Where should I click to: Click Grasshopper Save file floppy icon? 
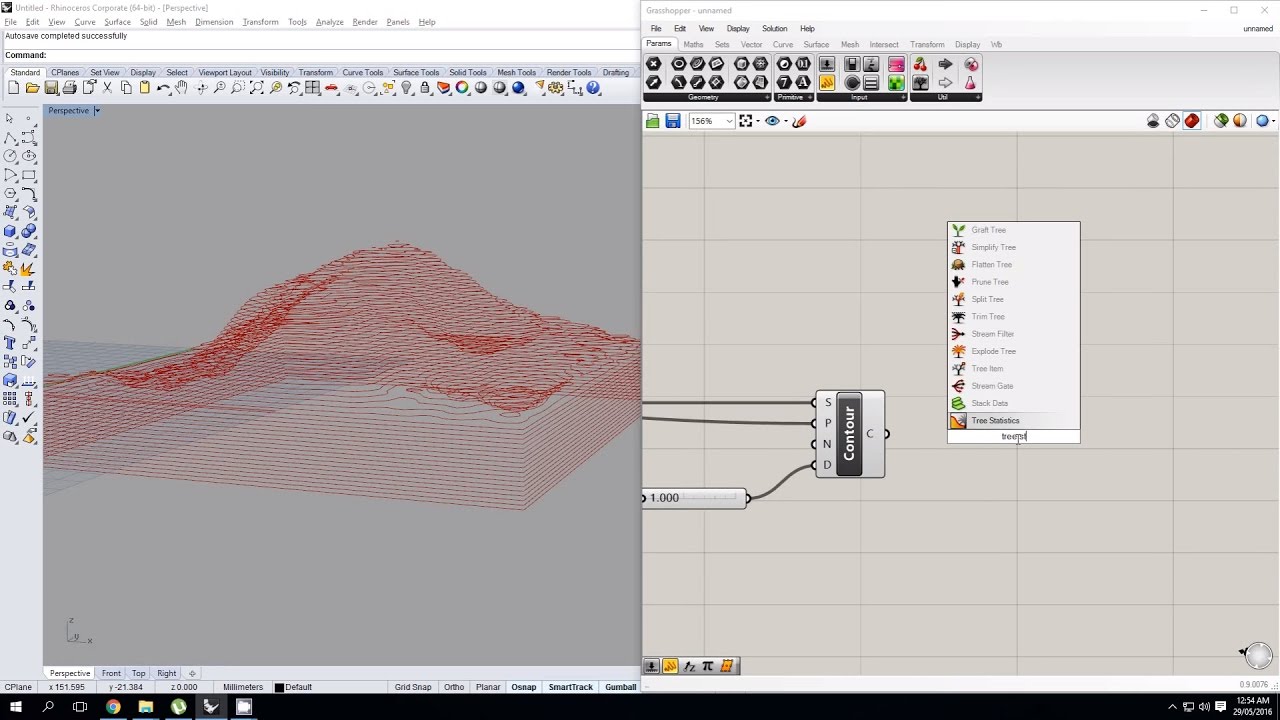click(673, 121)
